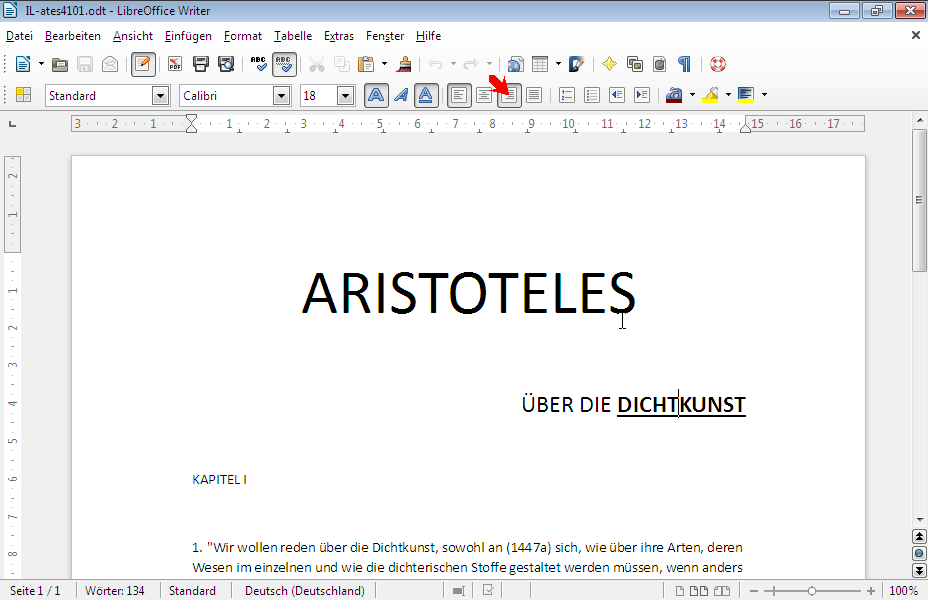Justify the paragraph
The height and width of the screenshot is (600, 928).
[534, 95]
